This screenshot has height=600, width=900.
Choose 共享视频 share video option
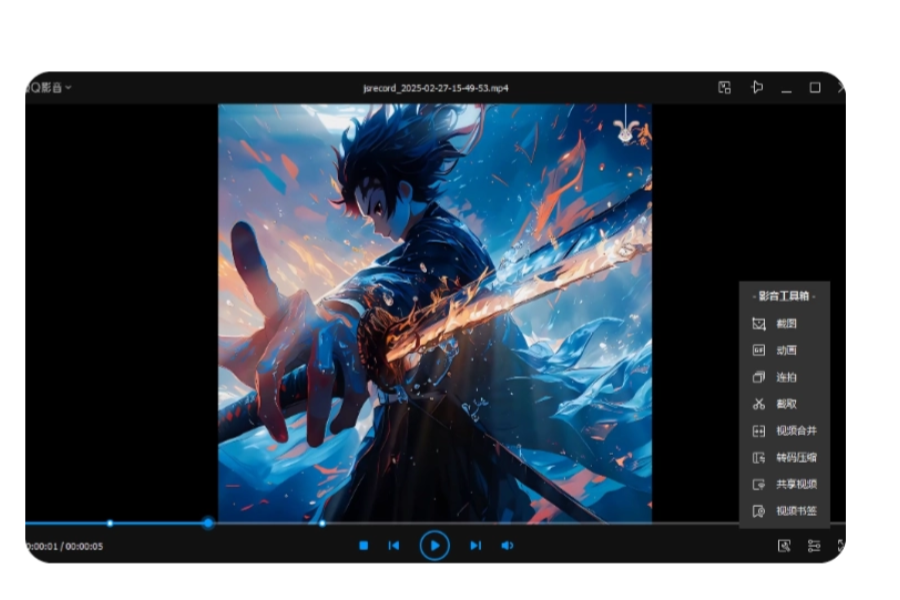795,484
